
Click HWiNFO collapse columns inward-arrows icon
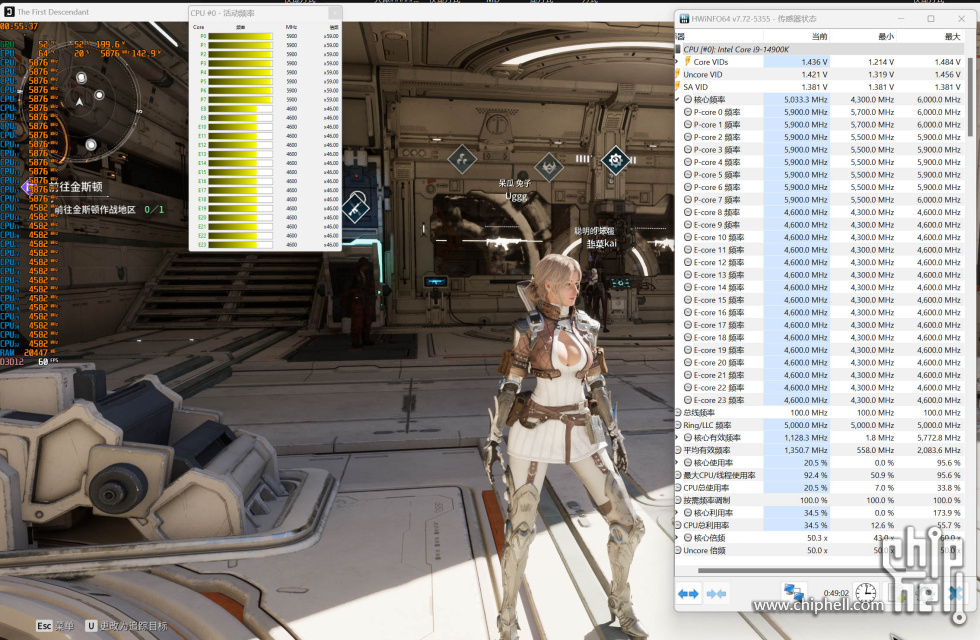(716, 594)
